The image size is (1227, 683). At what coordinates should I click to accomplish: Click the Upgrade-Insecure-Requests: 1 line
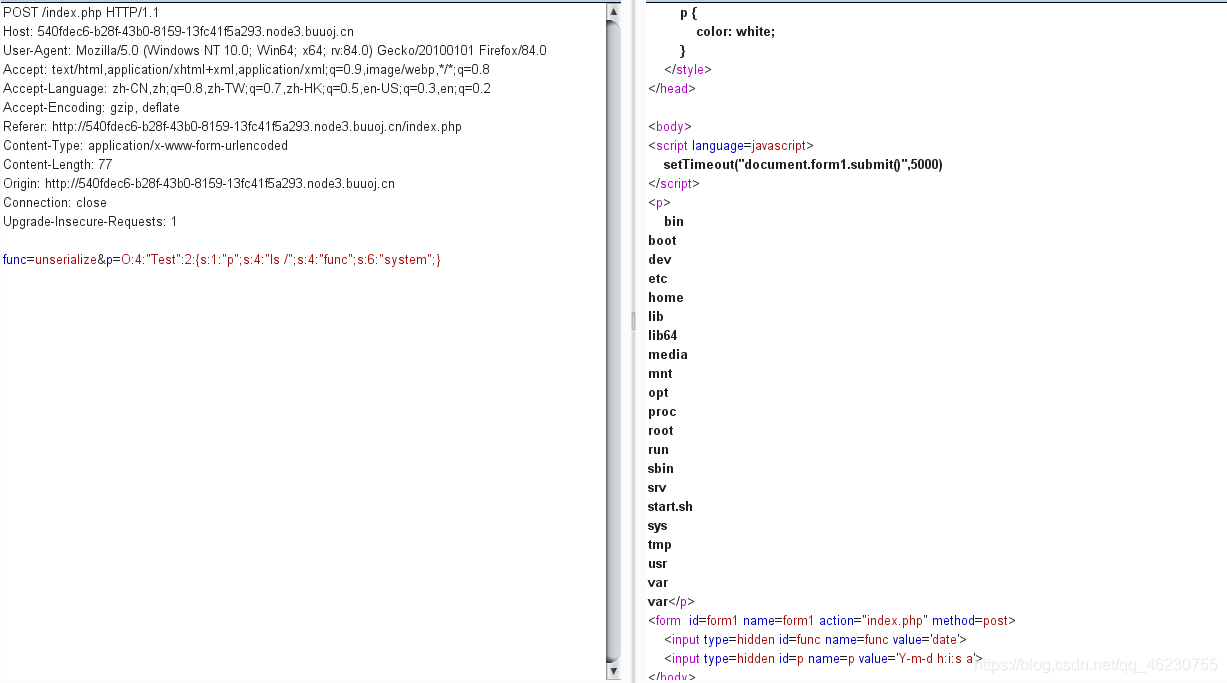point(90,221)
